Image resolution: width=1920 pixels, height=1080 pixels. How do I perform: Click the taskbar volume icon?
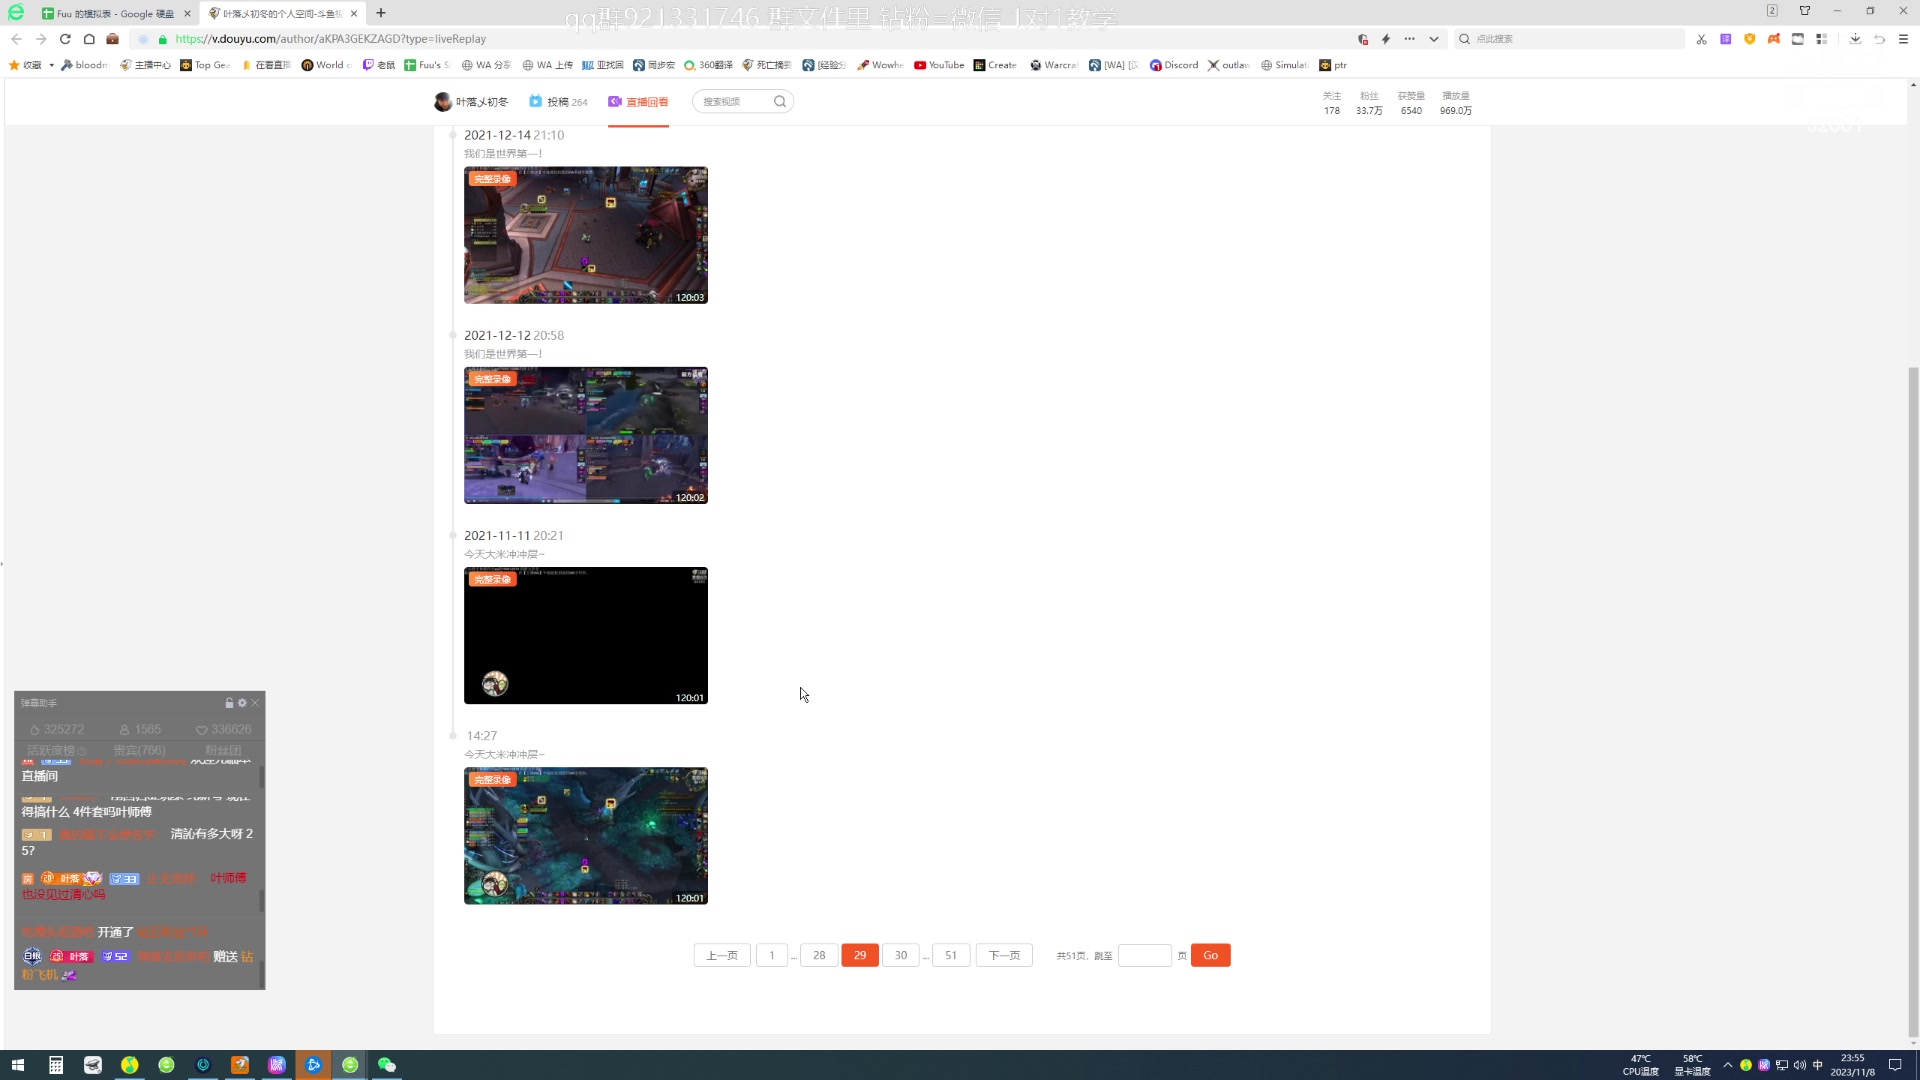point(1800,1065)
